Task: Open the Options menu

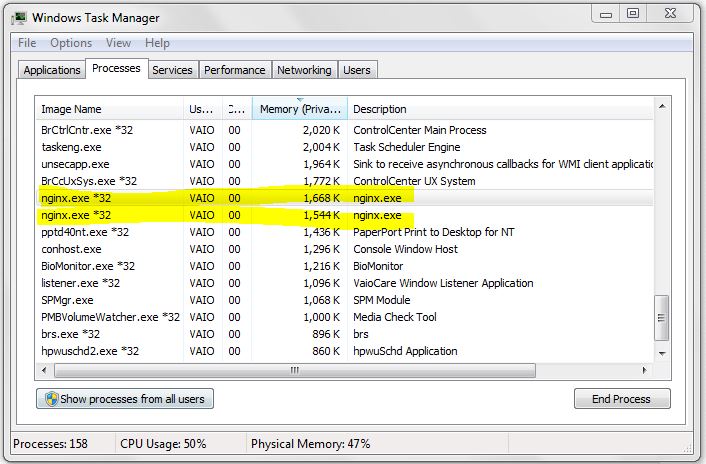Action: (71, 43)
